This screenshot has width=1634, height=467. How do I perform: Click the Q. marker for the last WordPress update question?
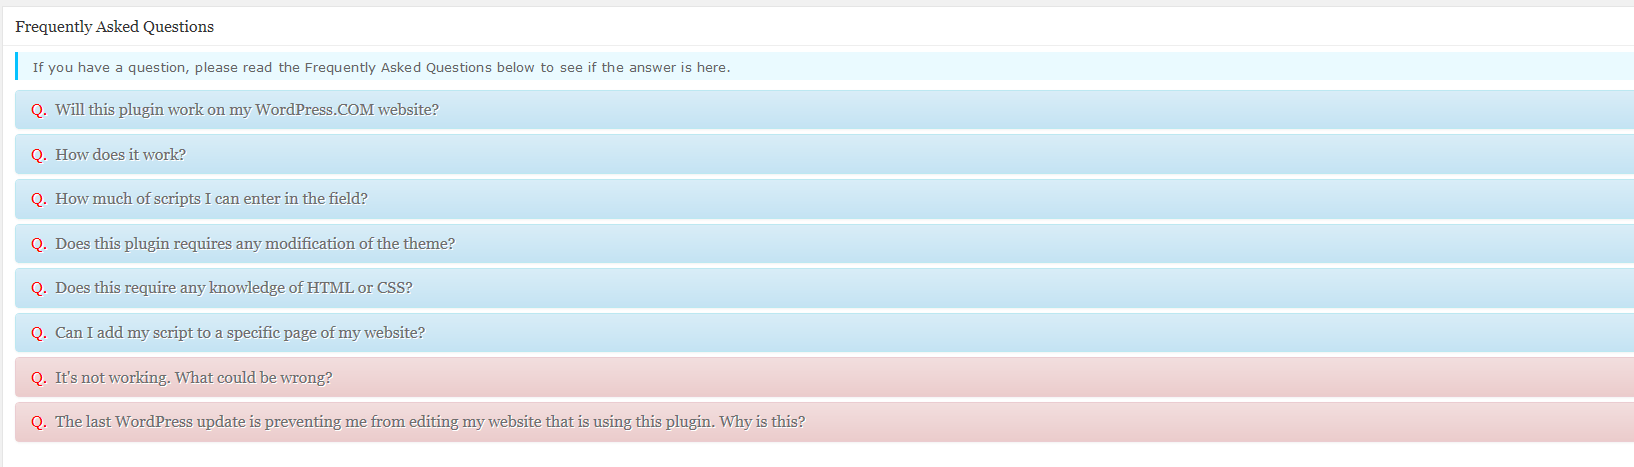coord(39,422)
